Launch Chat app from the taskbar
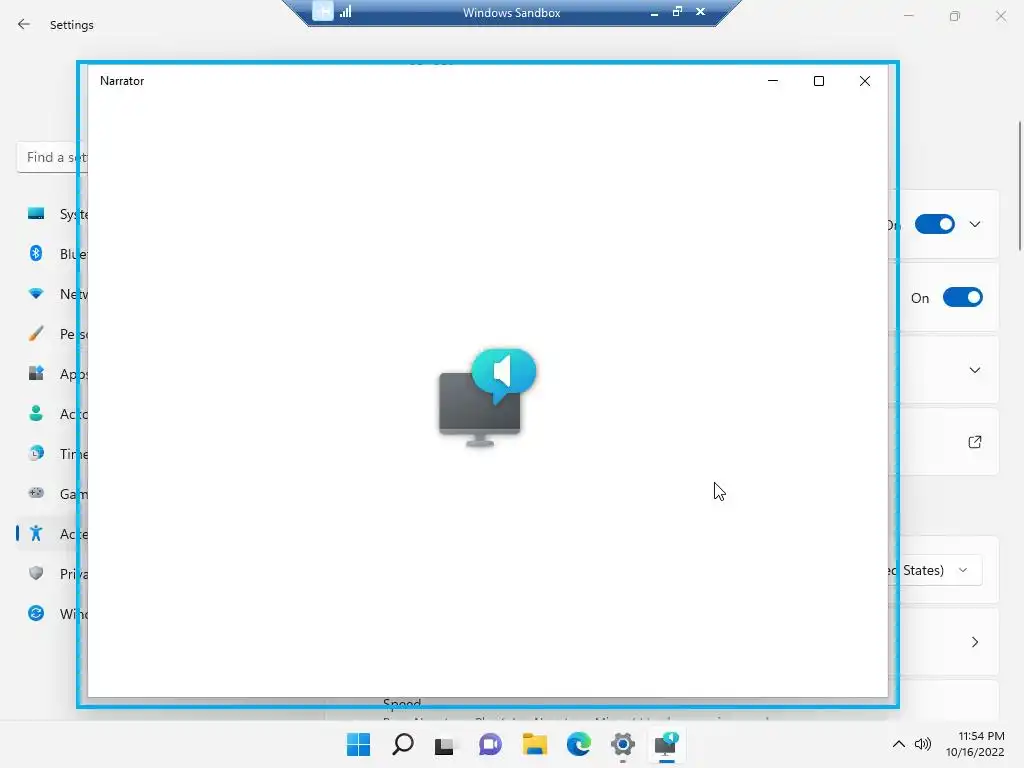Screen dimensions: 1024x768 [x=490, y=744]
